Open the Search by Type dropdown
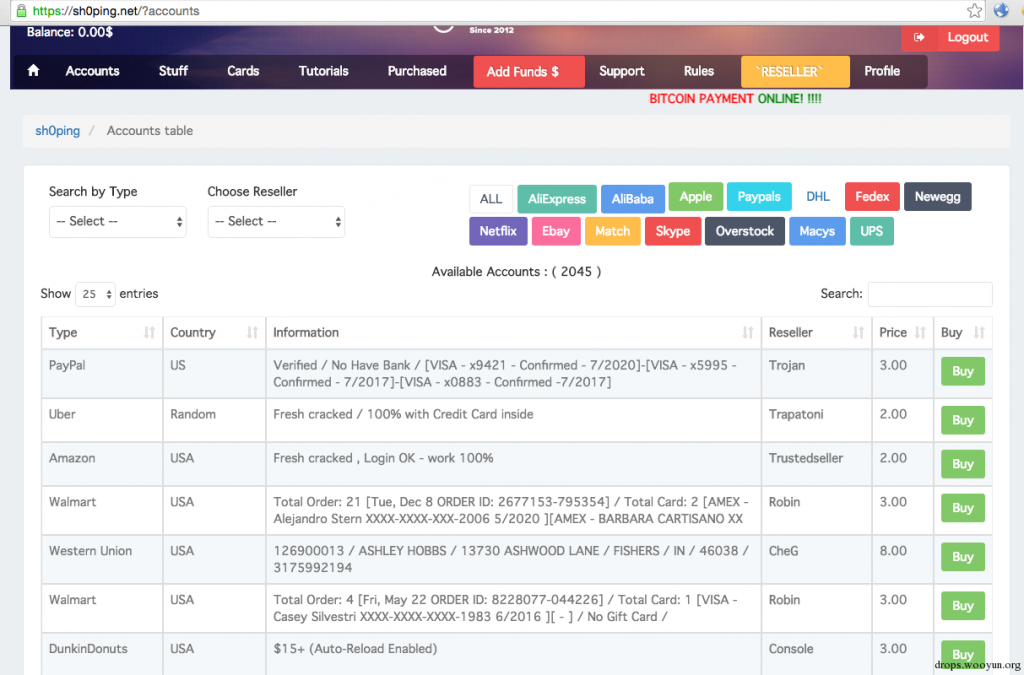1024x675 pixels. (117, 221)
